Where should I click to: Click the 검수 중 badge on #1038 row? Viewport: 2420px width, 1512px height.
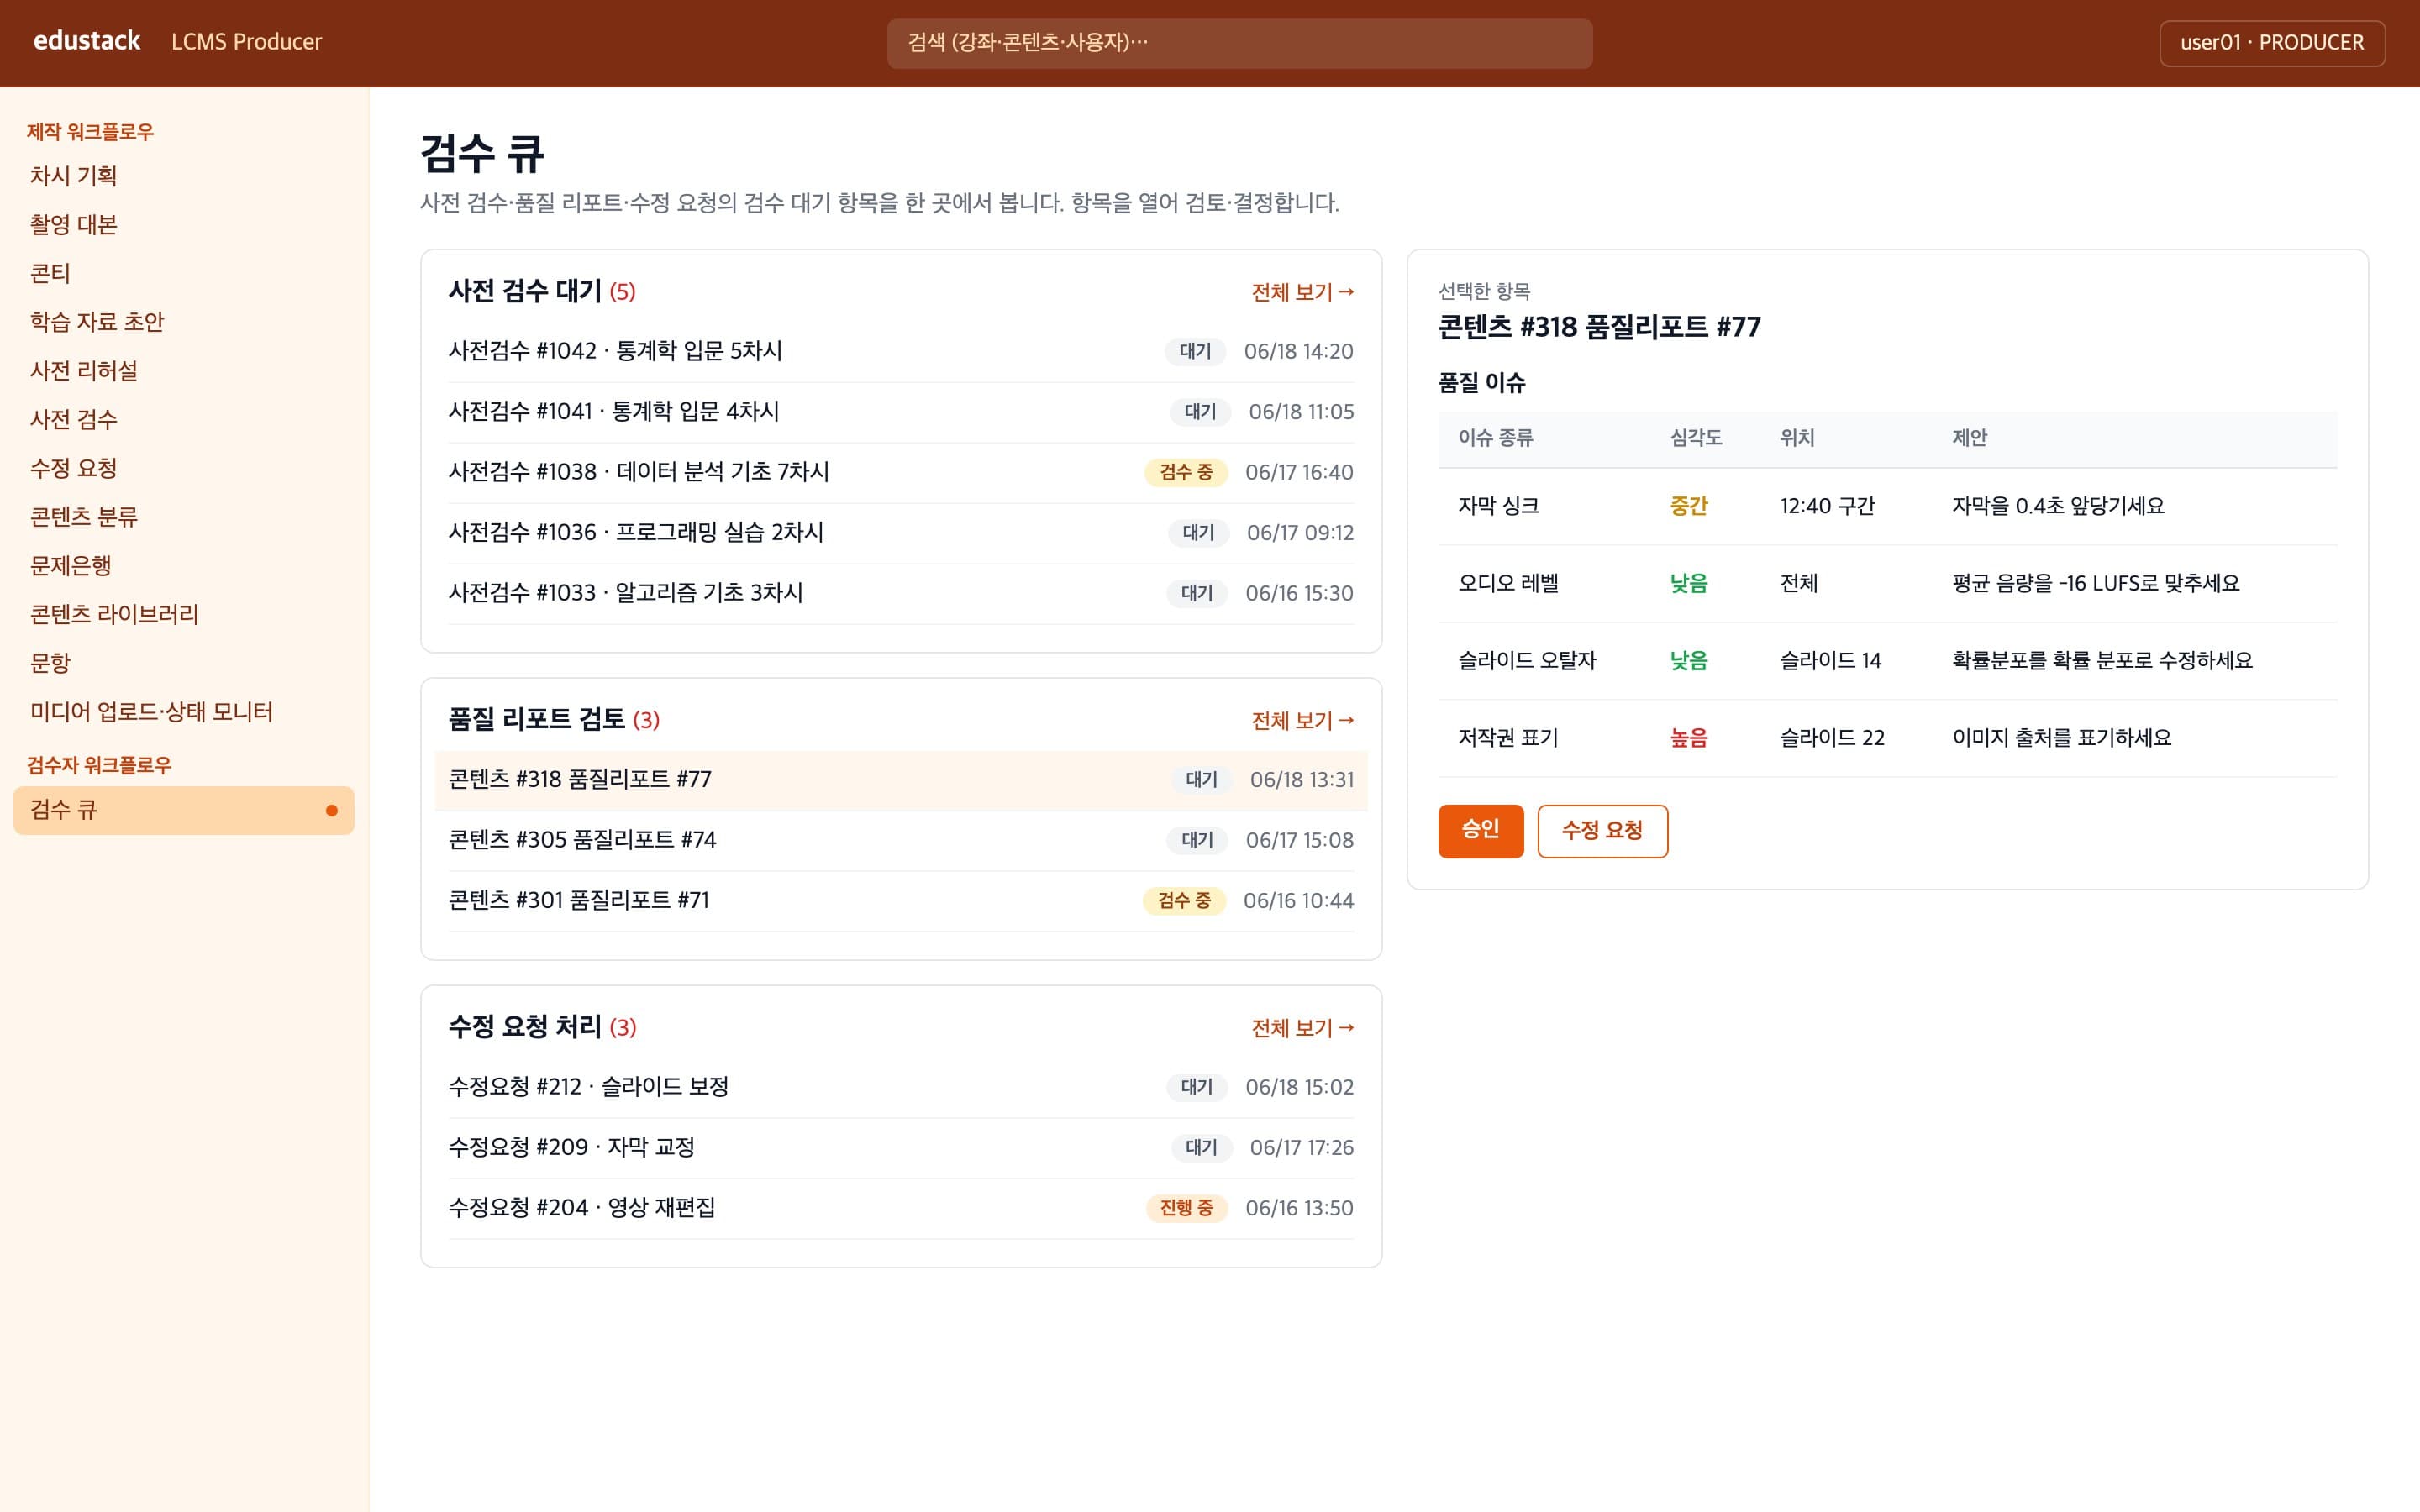(1185, 472)
